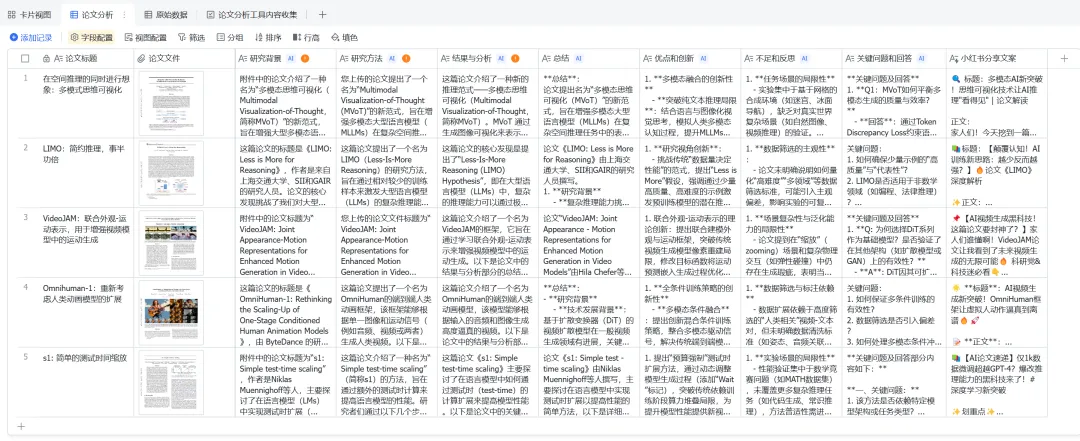Select Omnihuman-1 row 总结 cell

point(588,313)
